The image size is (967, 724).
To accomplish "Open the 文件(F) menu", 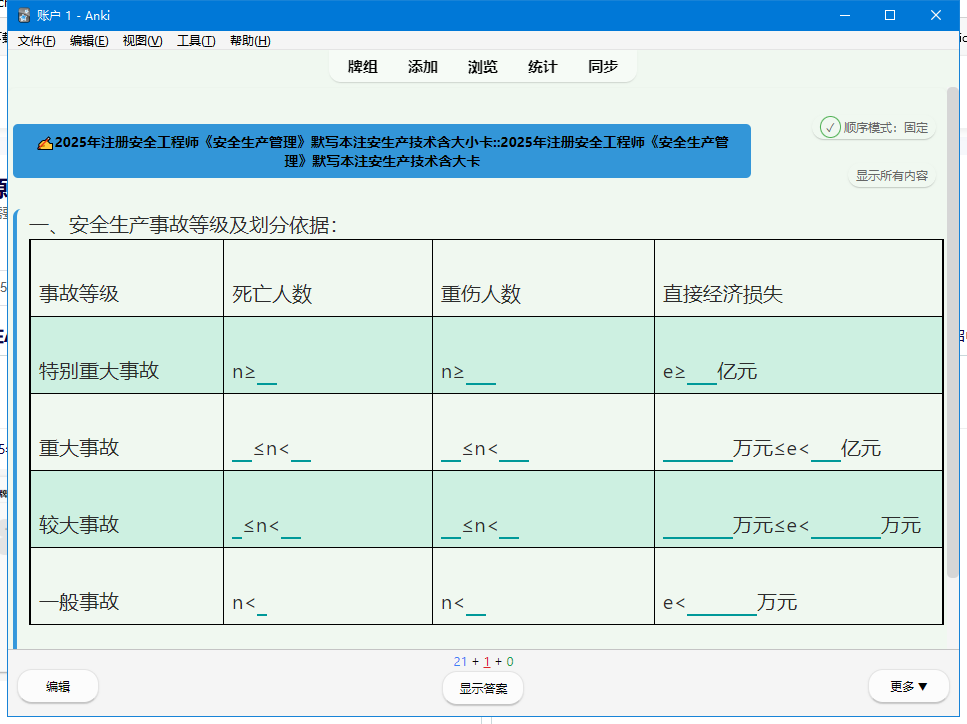I will point(36,41).
